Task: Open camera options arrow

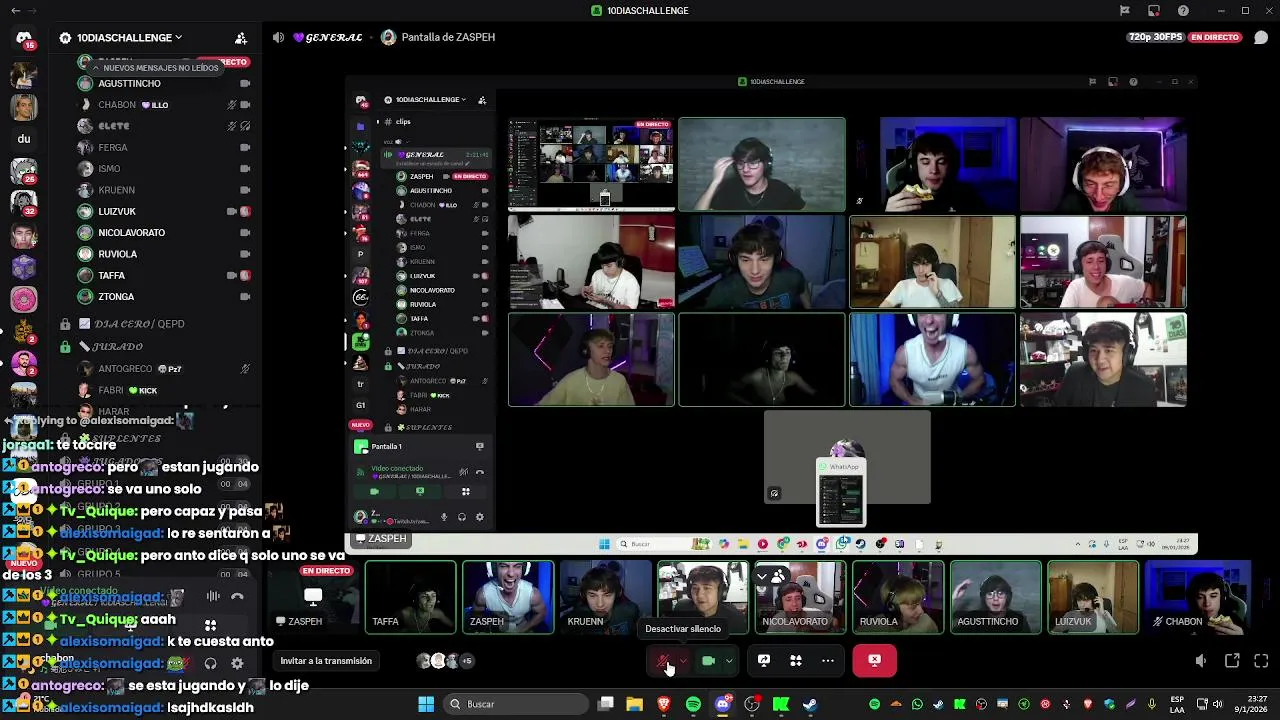Action: [x=729, y=660]
